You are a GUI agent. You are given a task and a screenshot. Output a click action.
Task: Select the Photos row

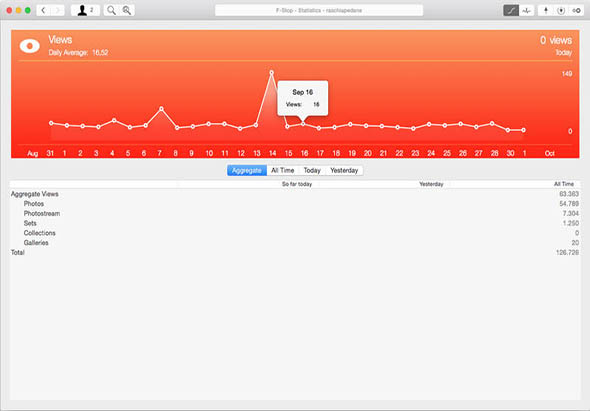tap(295, 204)
